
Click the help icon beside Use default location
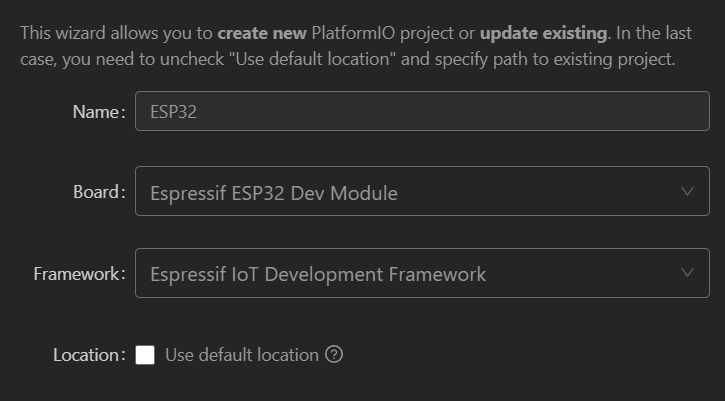[x=334, y=355]
